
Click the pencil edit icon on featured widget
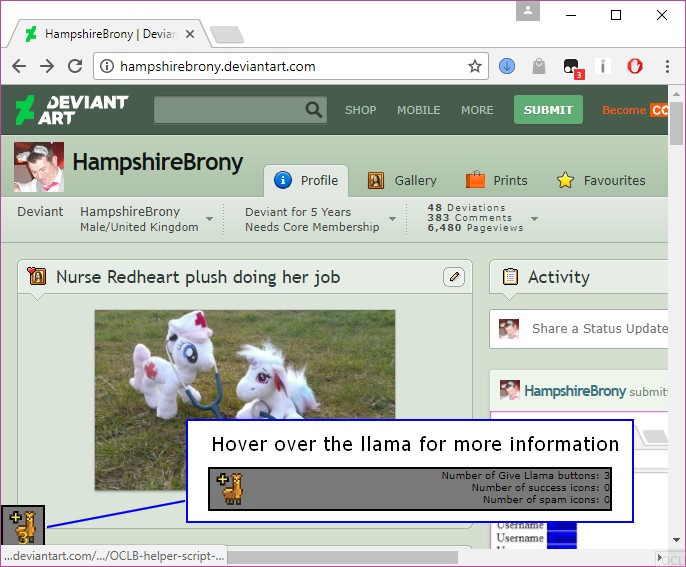[454, 277]
